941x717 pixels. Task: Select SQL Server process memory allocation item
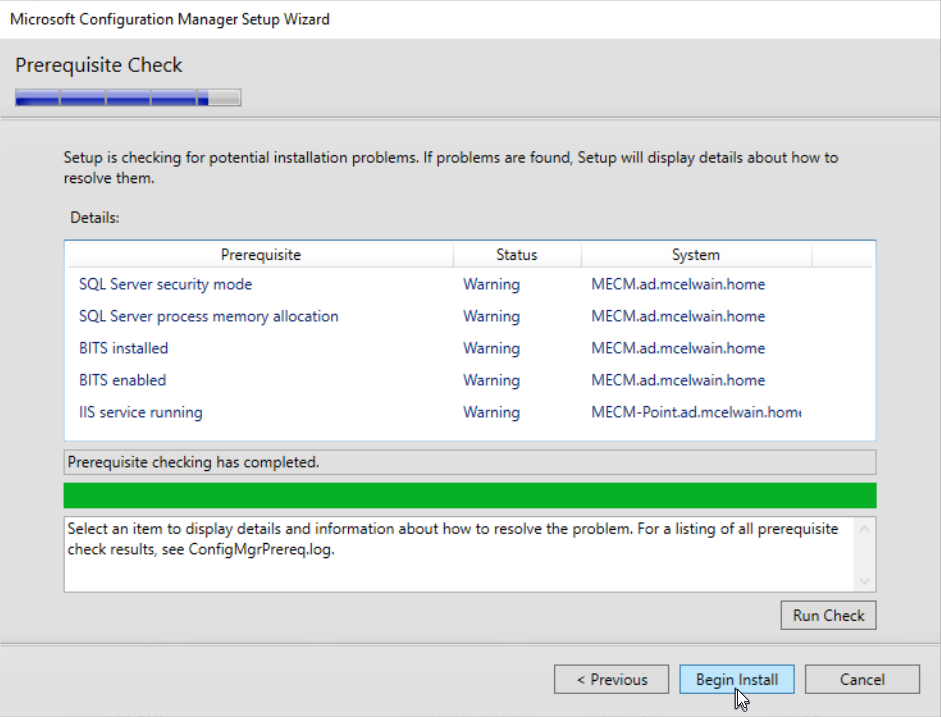click(x=208, y=316)
